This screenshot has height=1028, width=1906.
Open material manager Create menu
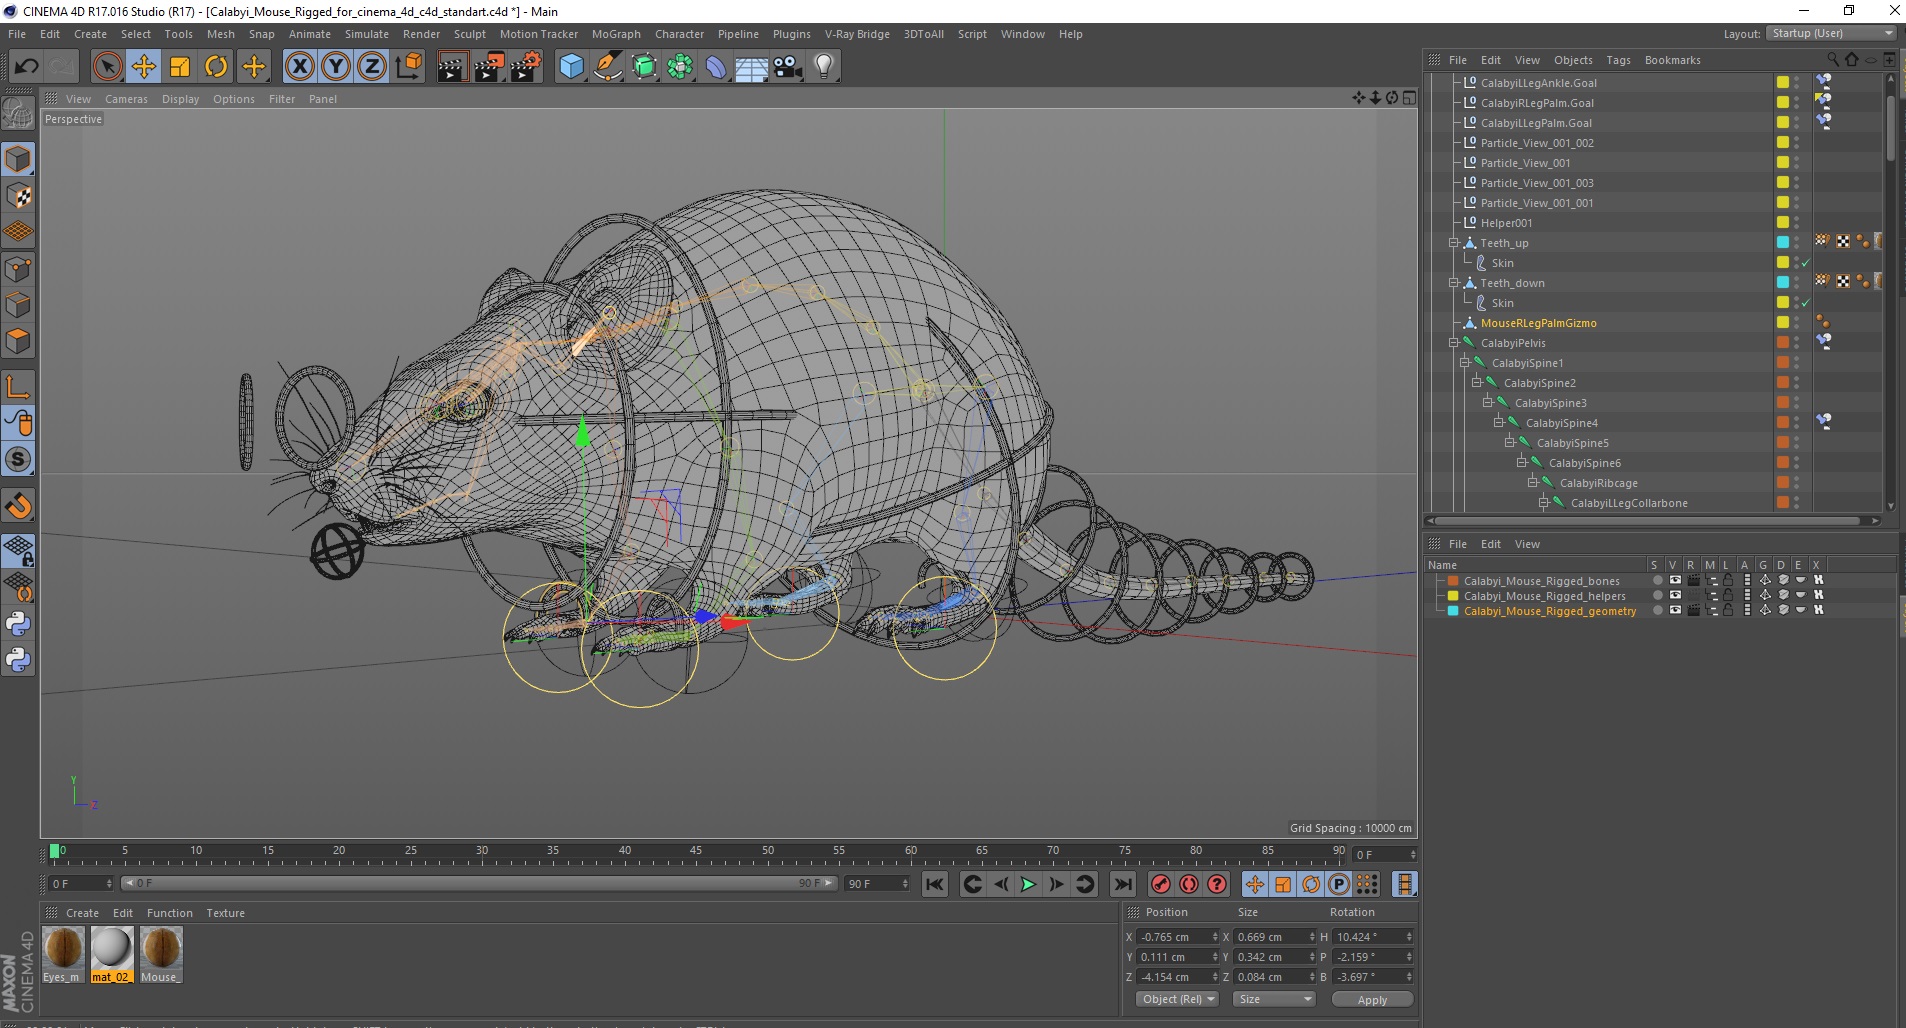tap(82, 913)
